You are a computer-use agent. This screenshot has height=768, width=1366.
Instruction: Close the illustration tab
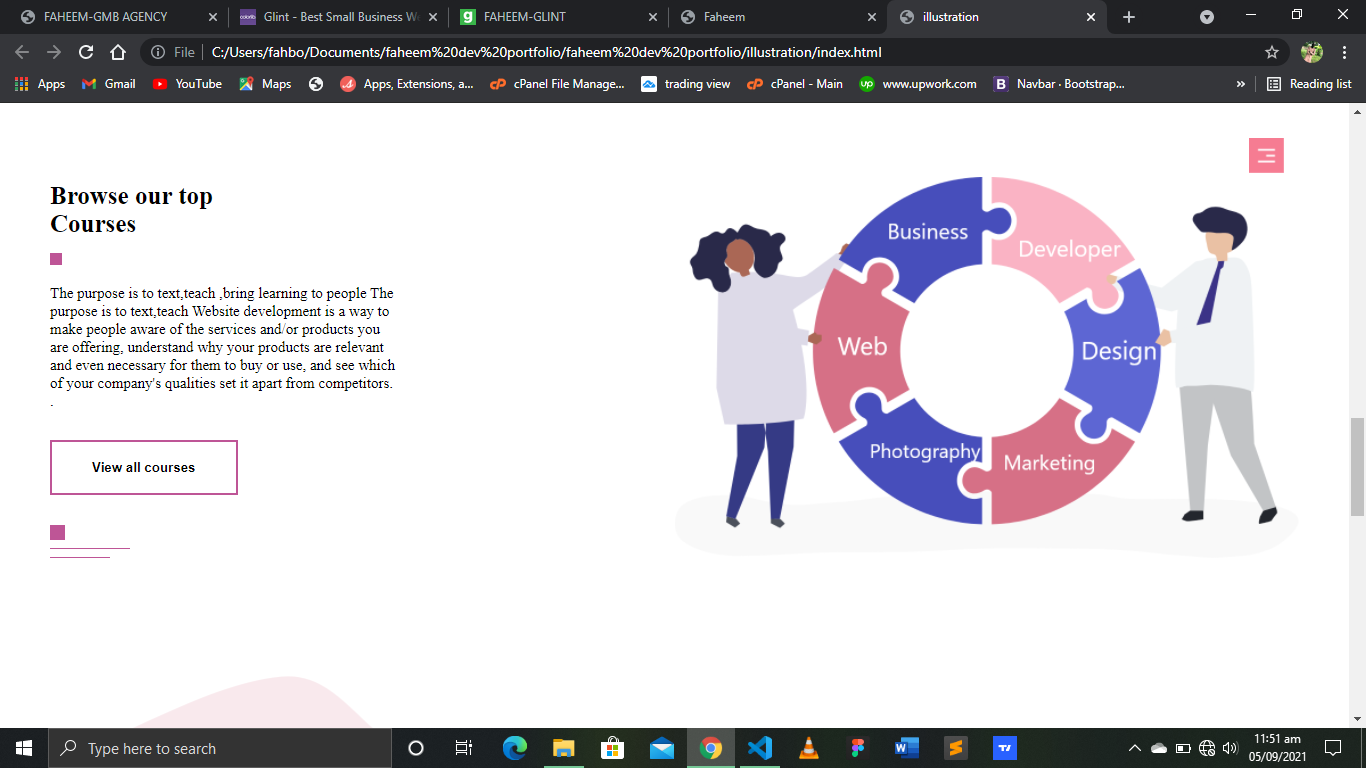(1091, 17)
